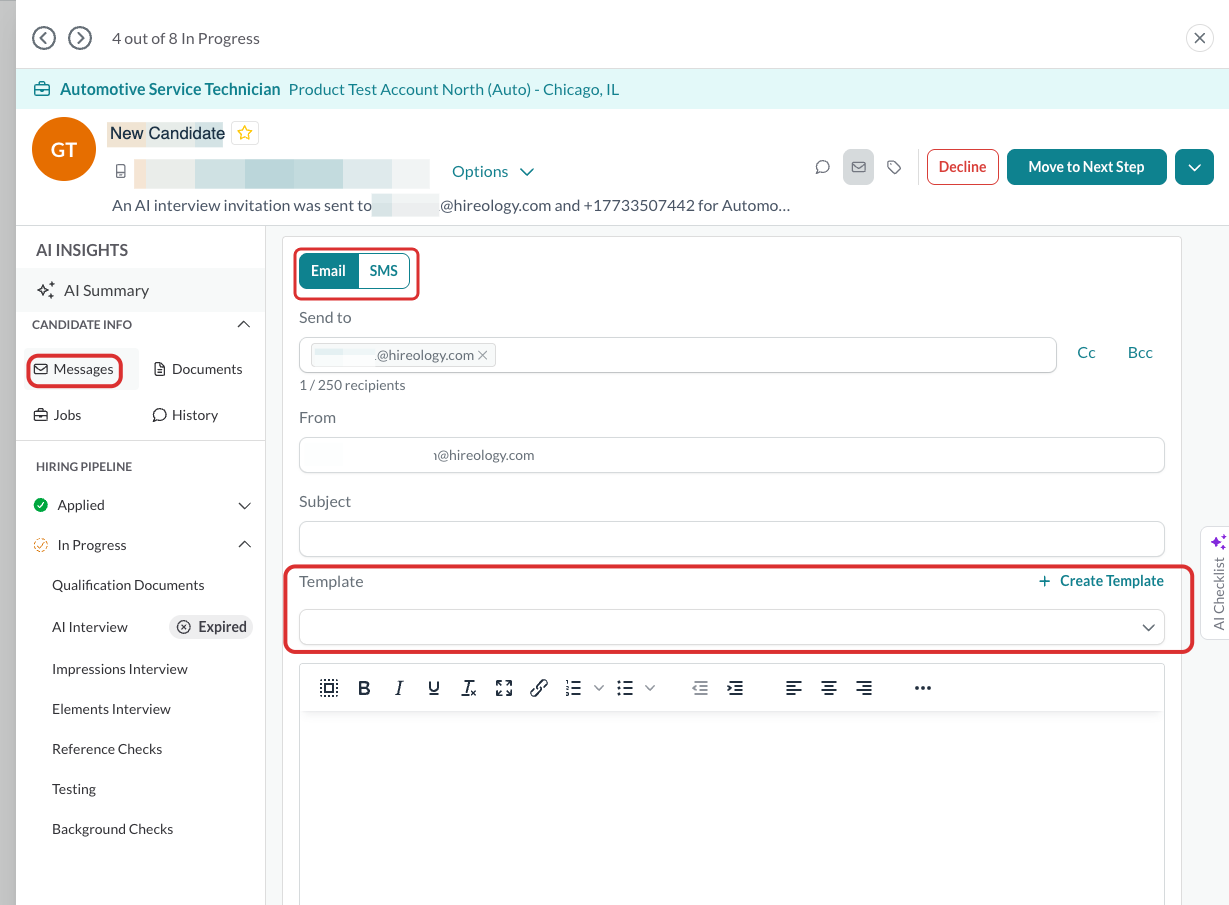The image size is (1229, 905).
Task: Open the Jobs section
Action: pyautogui.click(x=58, y=415)
